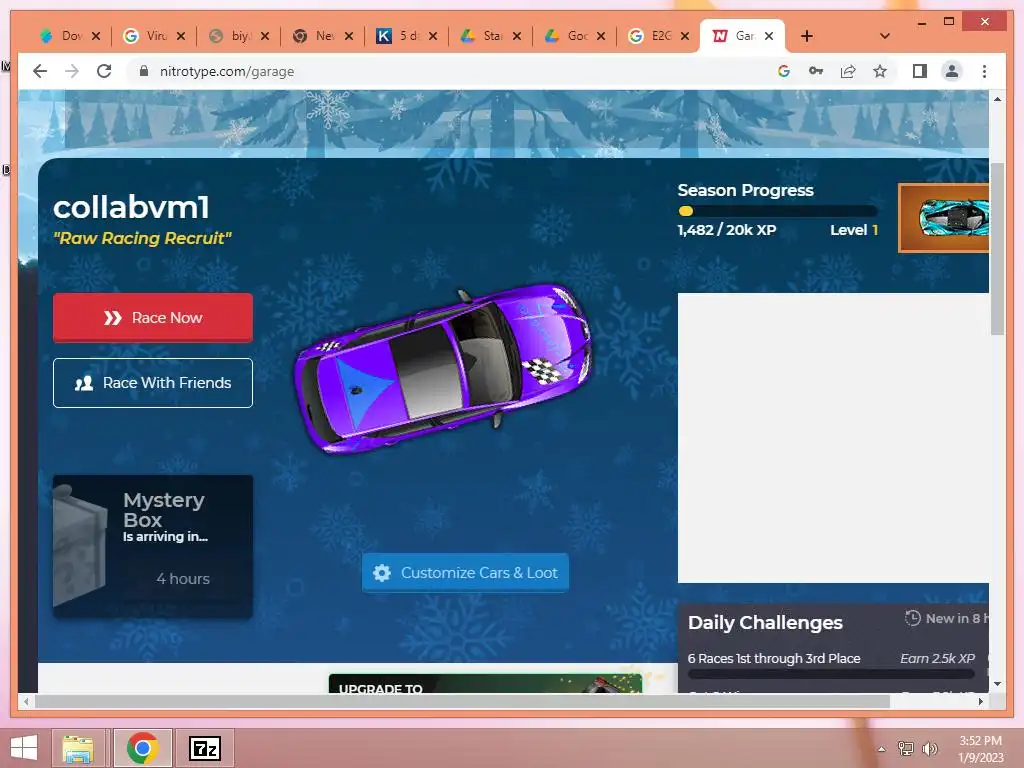Click the horizontal page scrollbar

pyautogui.click(x=462, y=701)
